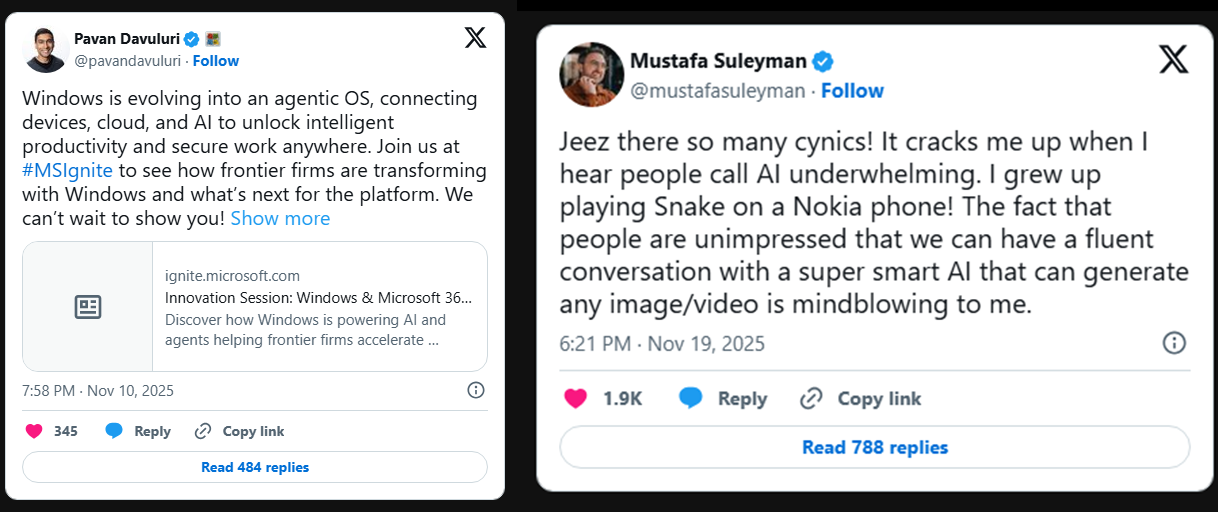Image resolution: width=1218 pixels, height=512 pixels.
Task: Click the 6:21 PM Nov 19, 2025 timestamp
Action: 662,344
